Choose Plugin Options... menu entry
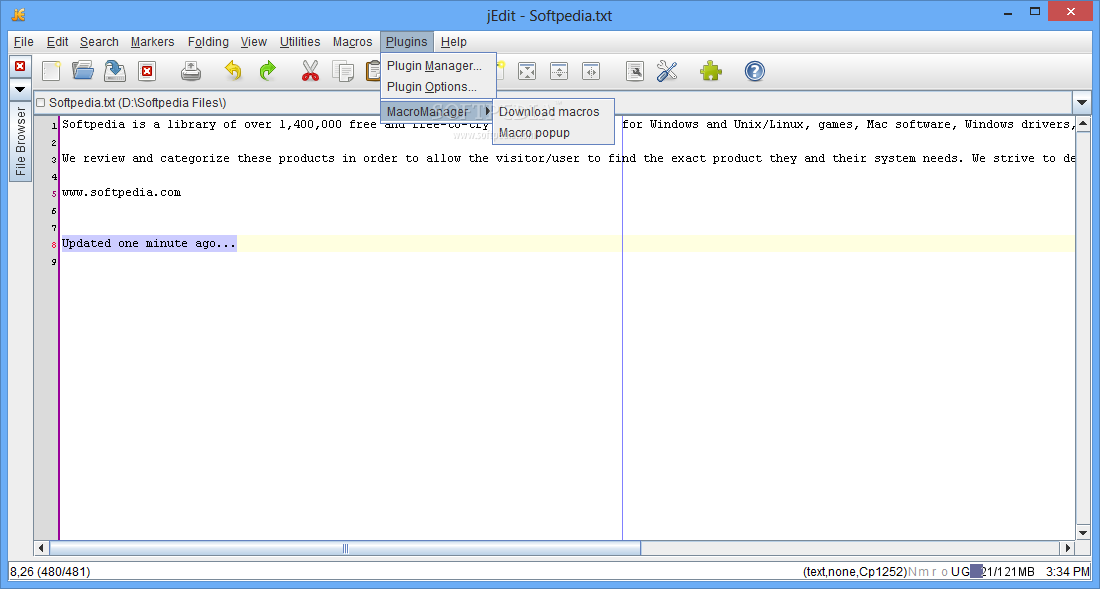Screen dimensions: 1100x589 pyautogui.click(x=438, y=87)
